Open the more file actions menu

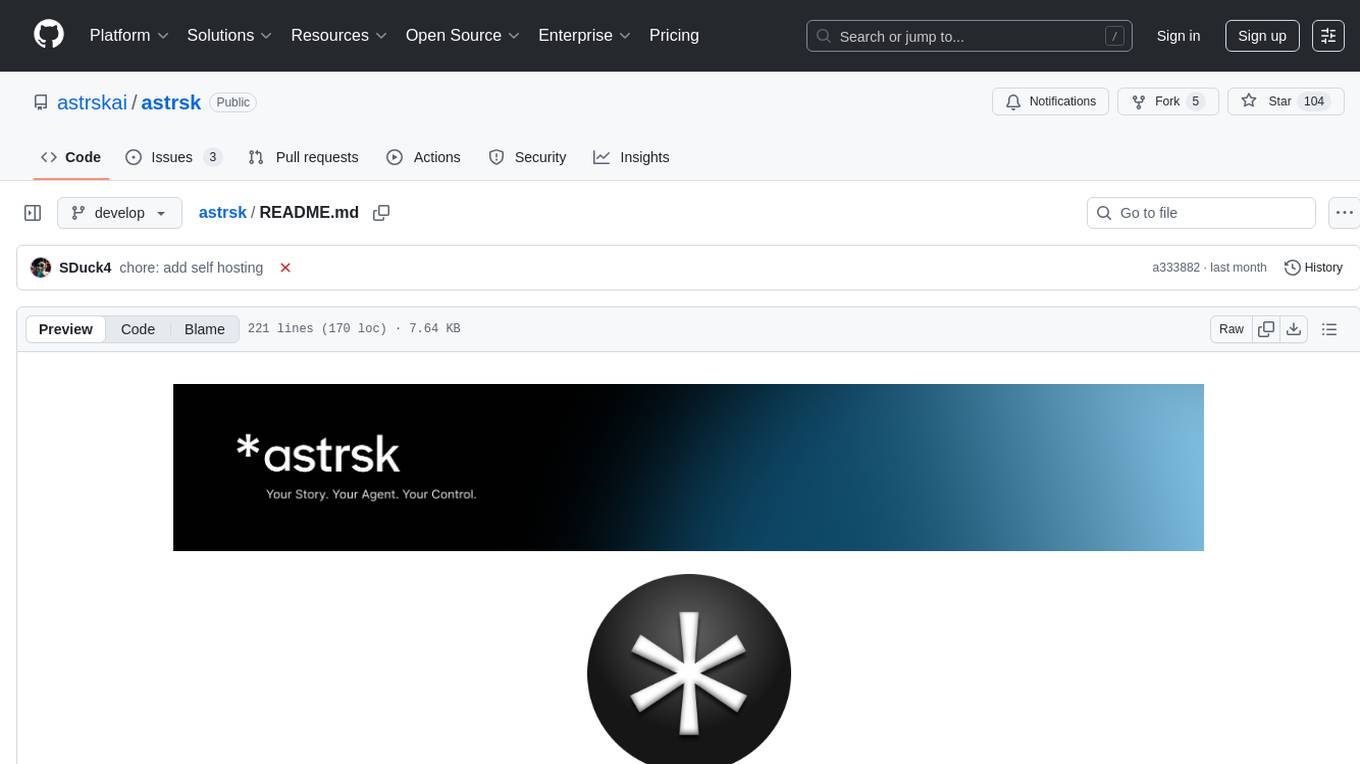tap(1344, 213)
